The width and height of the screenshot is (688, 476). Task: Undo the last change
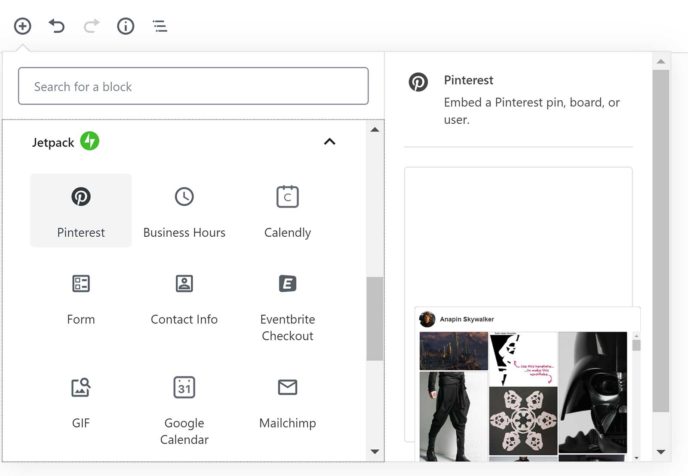click(x=57, y=26)
